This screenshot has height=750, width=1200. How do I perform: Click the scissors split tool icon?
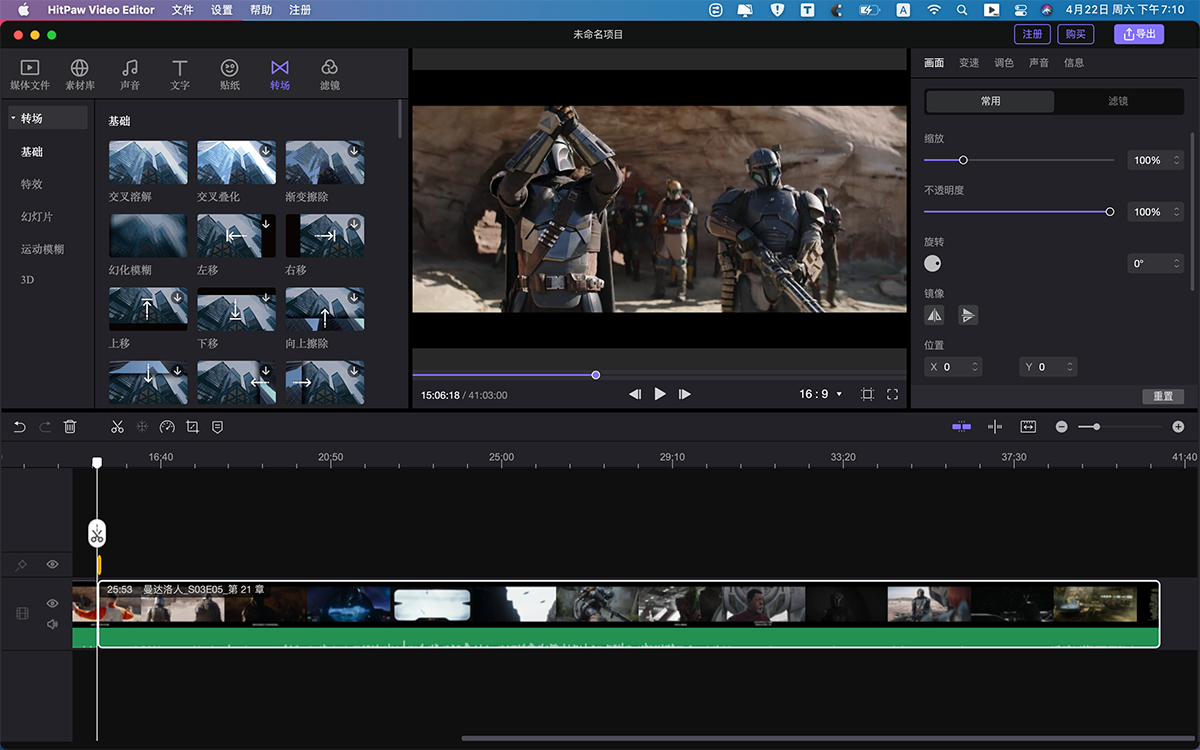pos(117,427)
